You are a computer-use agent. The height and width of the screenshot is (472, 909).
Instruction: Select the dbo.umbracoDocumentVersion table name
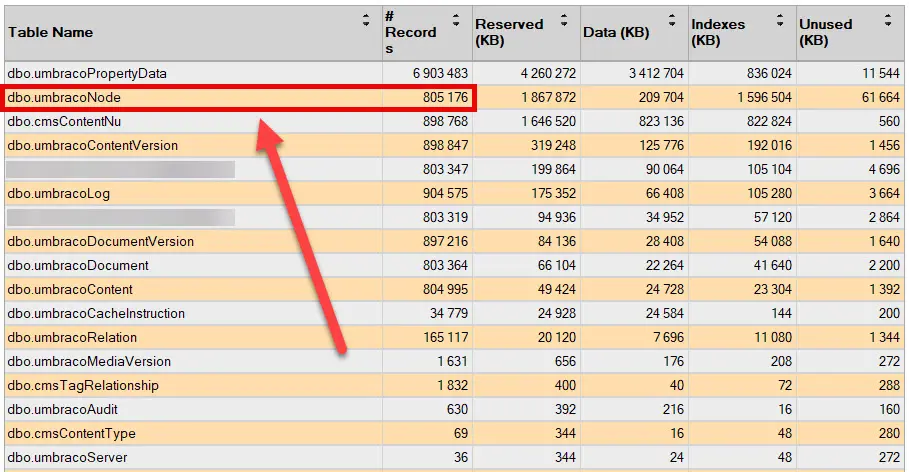pyautogui.click(x=101, y=242)
